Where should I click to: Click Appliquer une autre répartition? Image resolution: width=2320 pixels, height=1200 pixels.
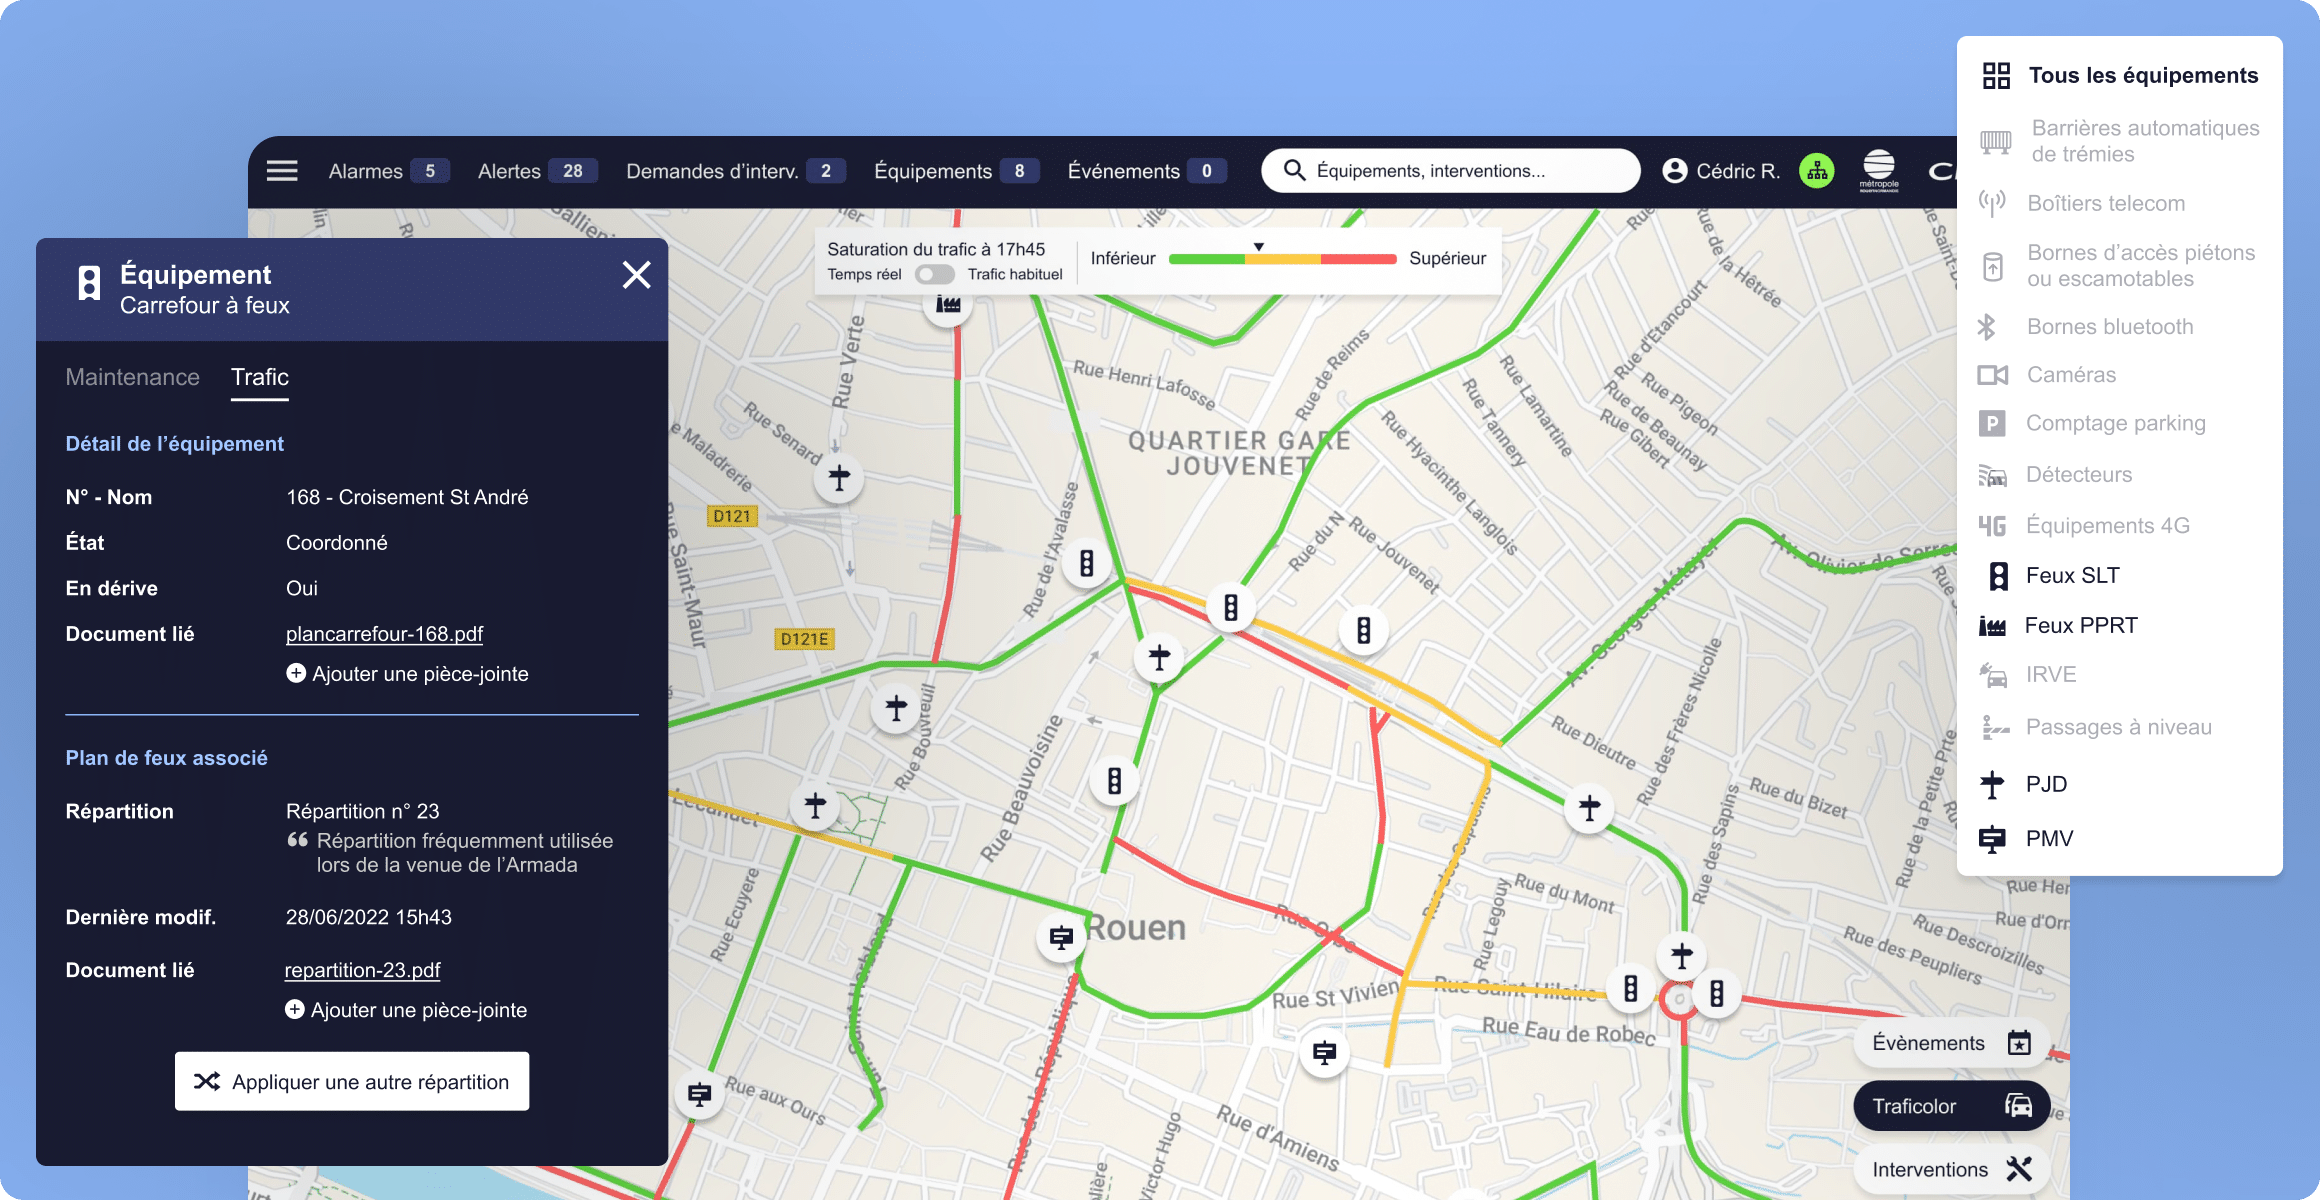352,1081
